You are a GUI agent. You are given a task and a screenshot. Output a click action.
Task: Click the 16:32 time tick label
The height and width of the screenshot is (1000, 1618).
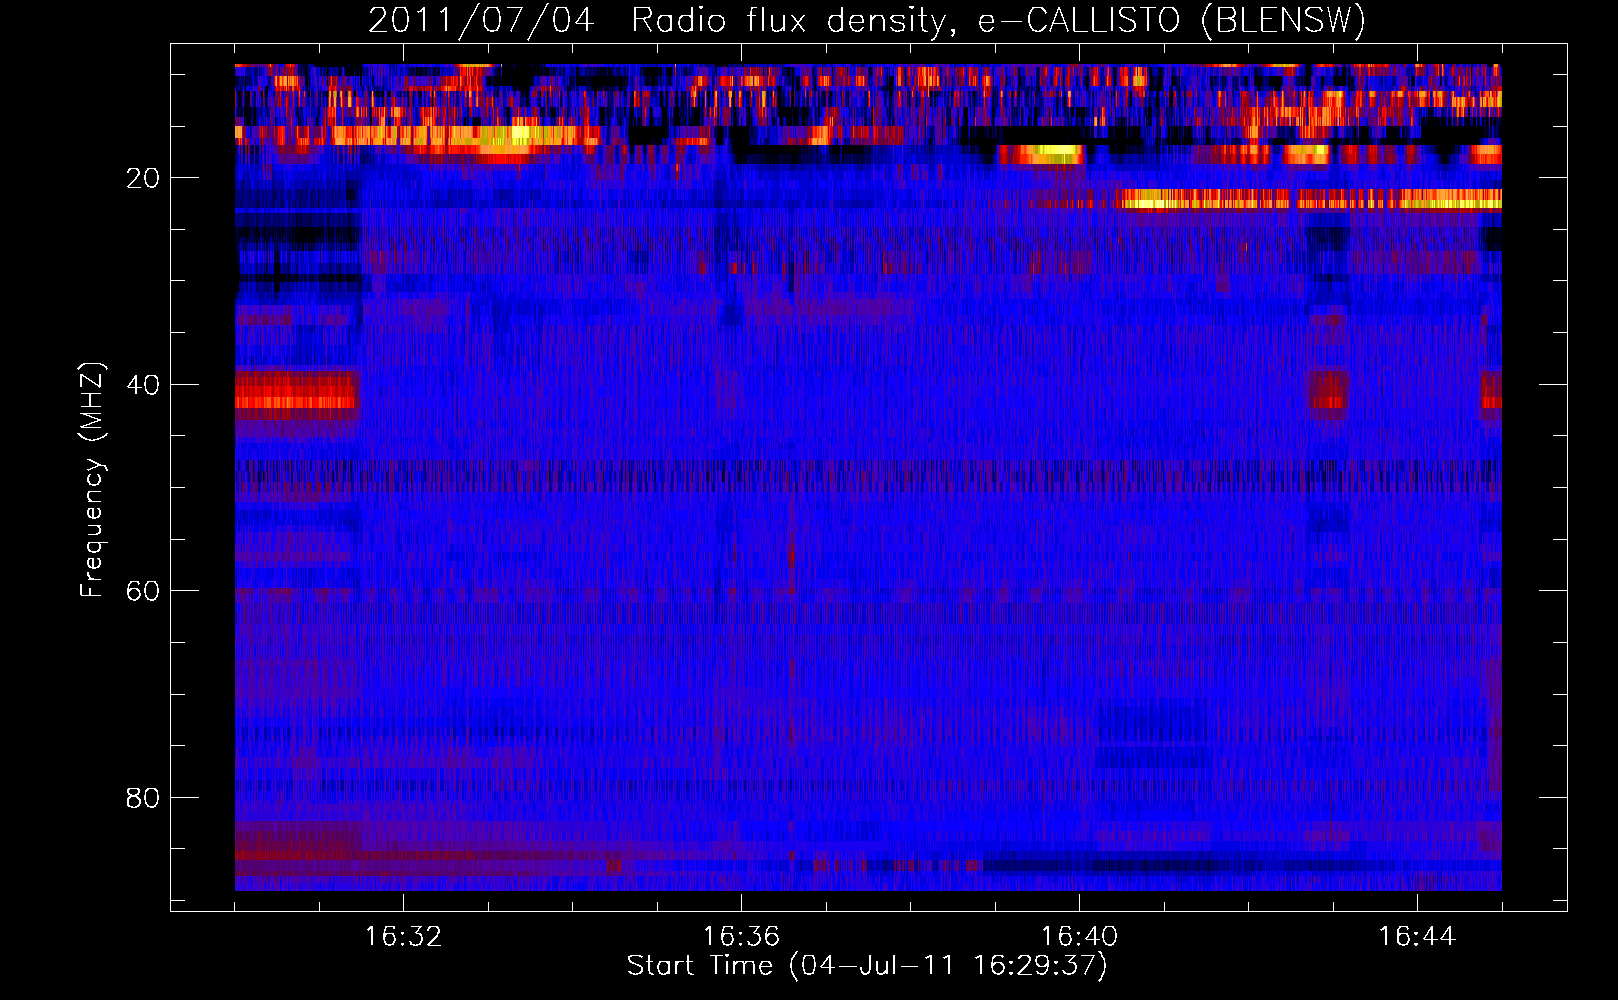pos(403,937)
